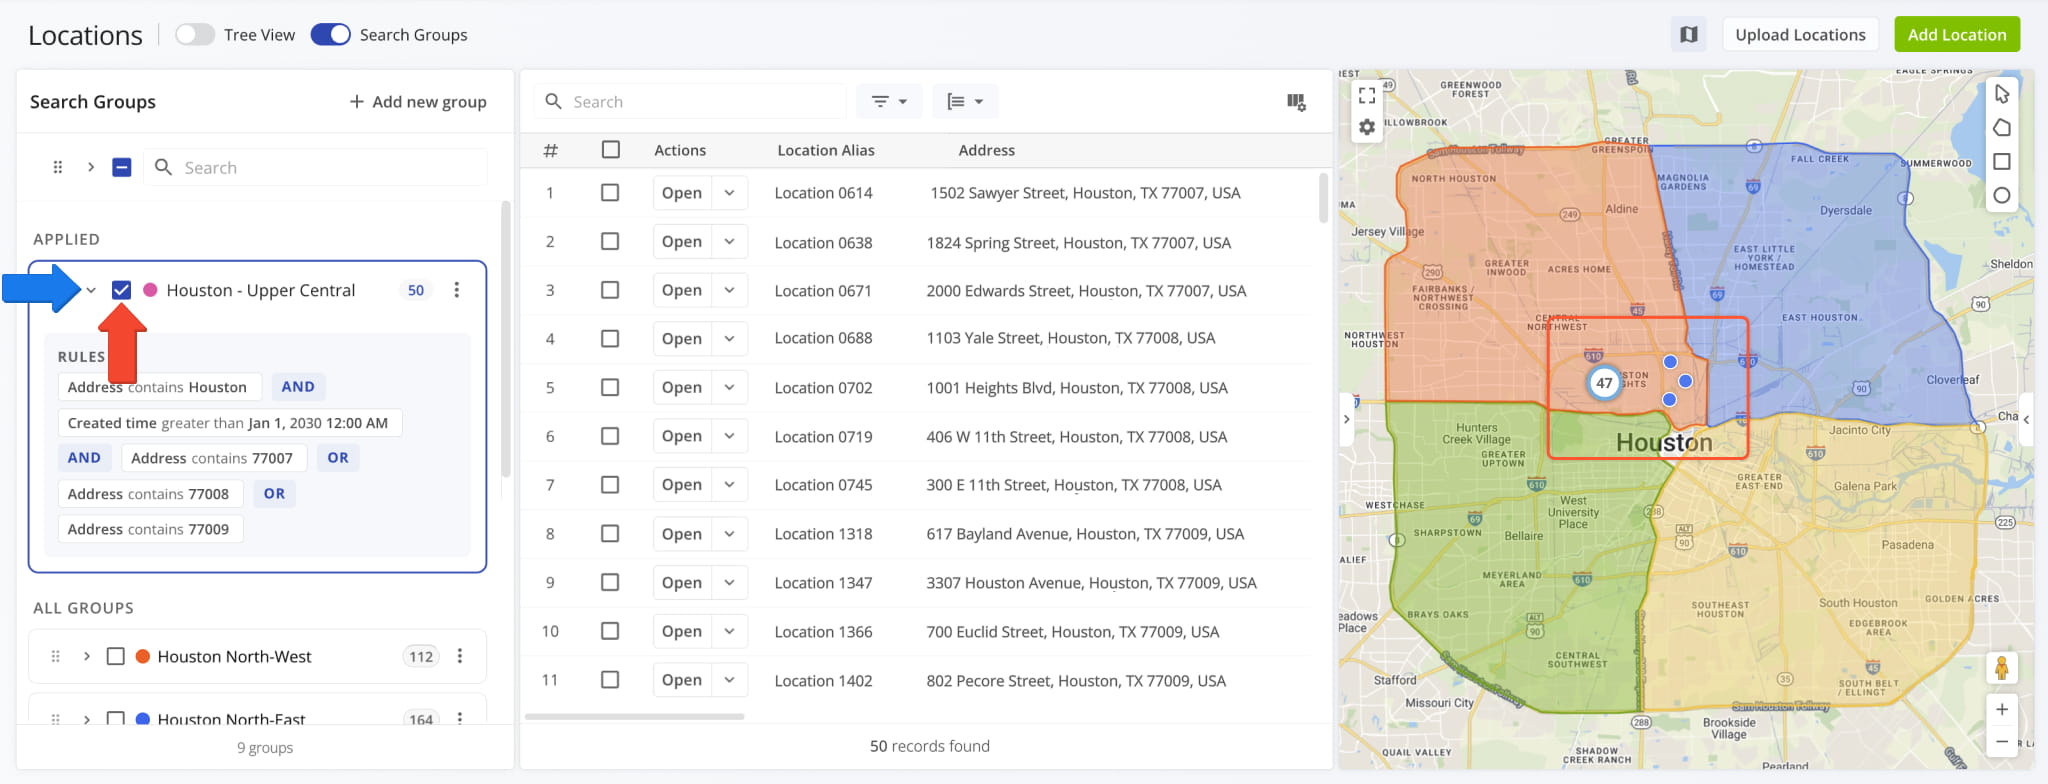This screenshot has width=2048, height=784.
Task: Open Location 0745 with Open button
Action: coord(682,485)
